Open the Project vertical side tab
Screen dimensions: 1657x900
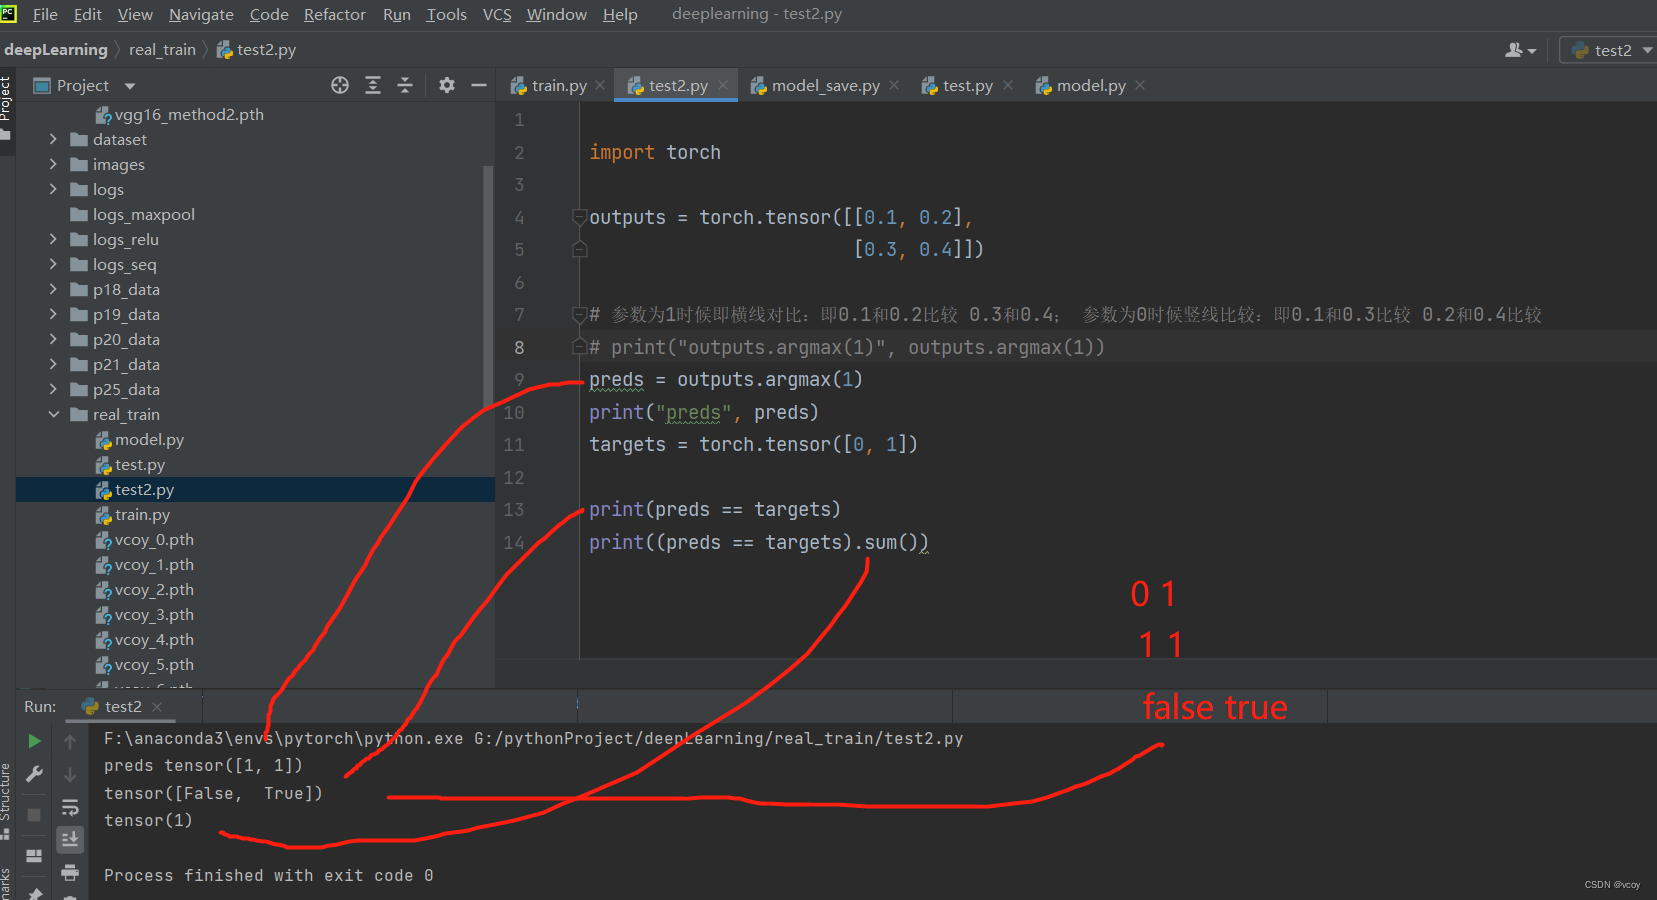pyautogui.click(x=6, y=108)
